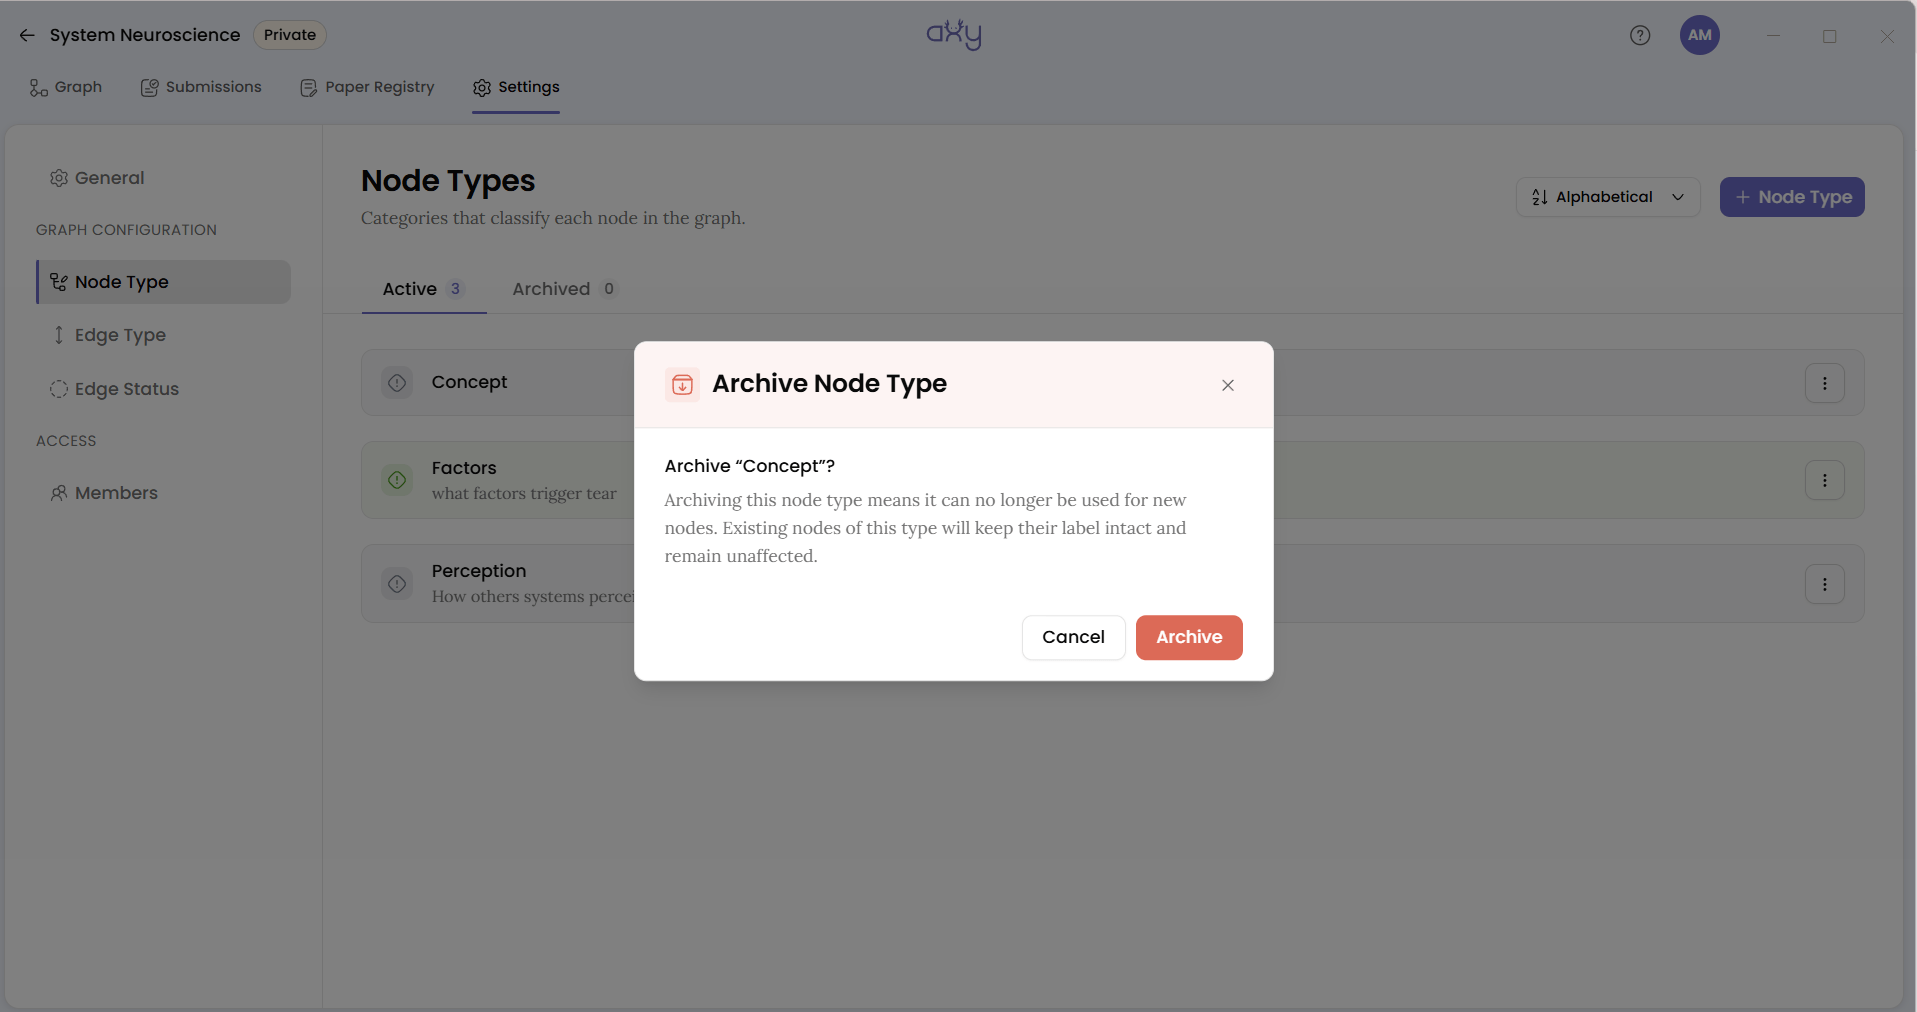Image resolution: width=1917 pixels, height=1012 pixels.
Task: Expand the Alphabetical sort dropdown
Action: click(1608, 197)
